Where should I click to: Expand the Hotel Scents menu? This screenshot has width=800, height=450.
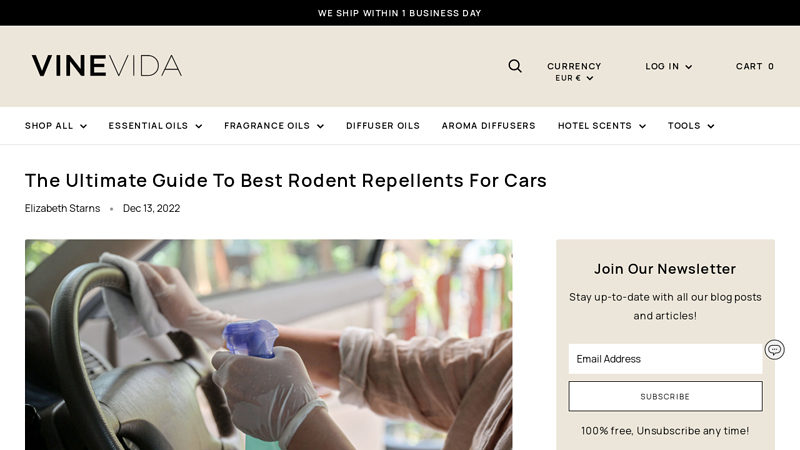pyautogui.click(x=602, y=126)
